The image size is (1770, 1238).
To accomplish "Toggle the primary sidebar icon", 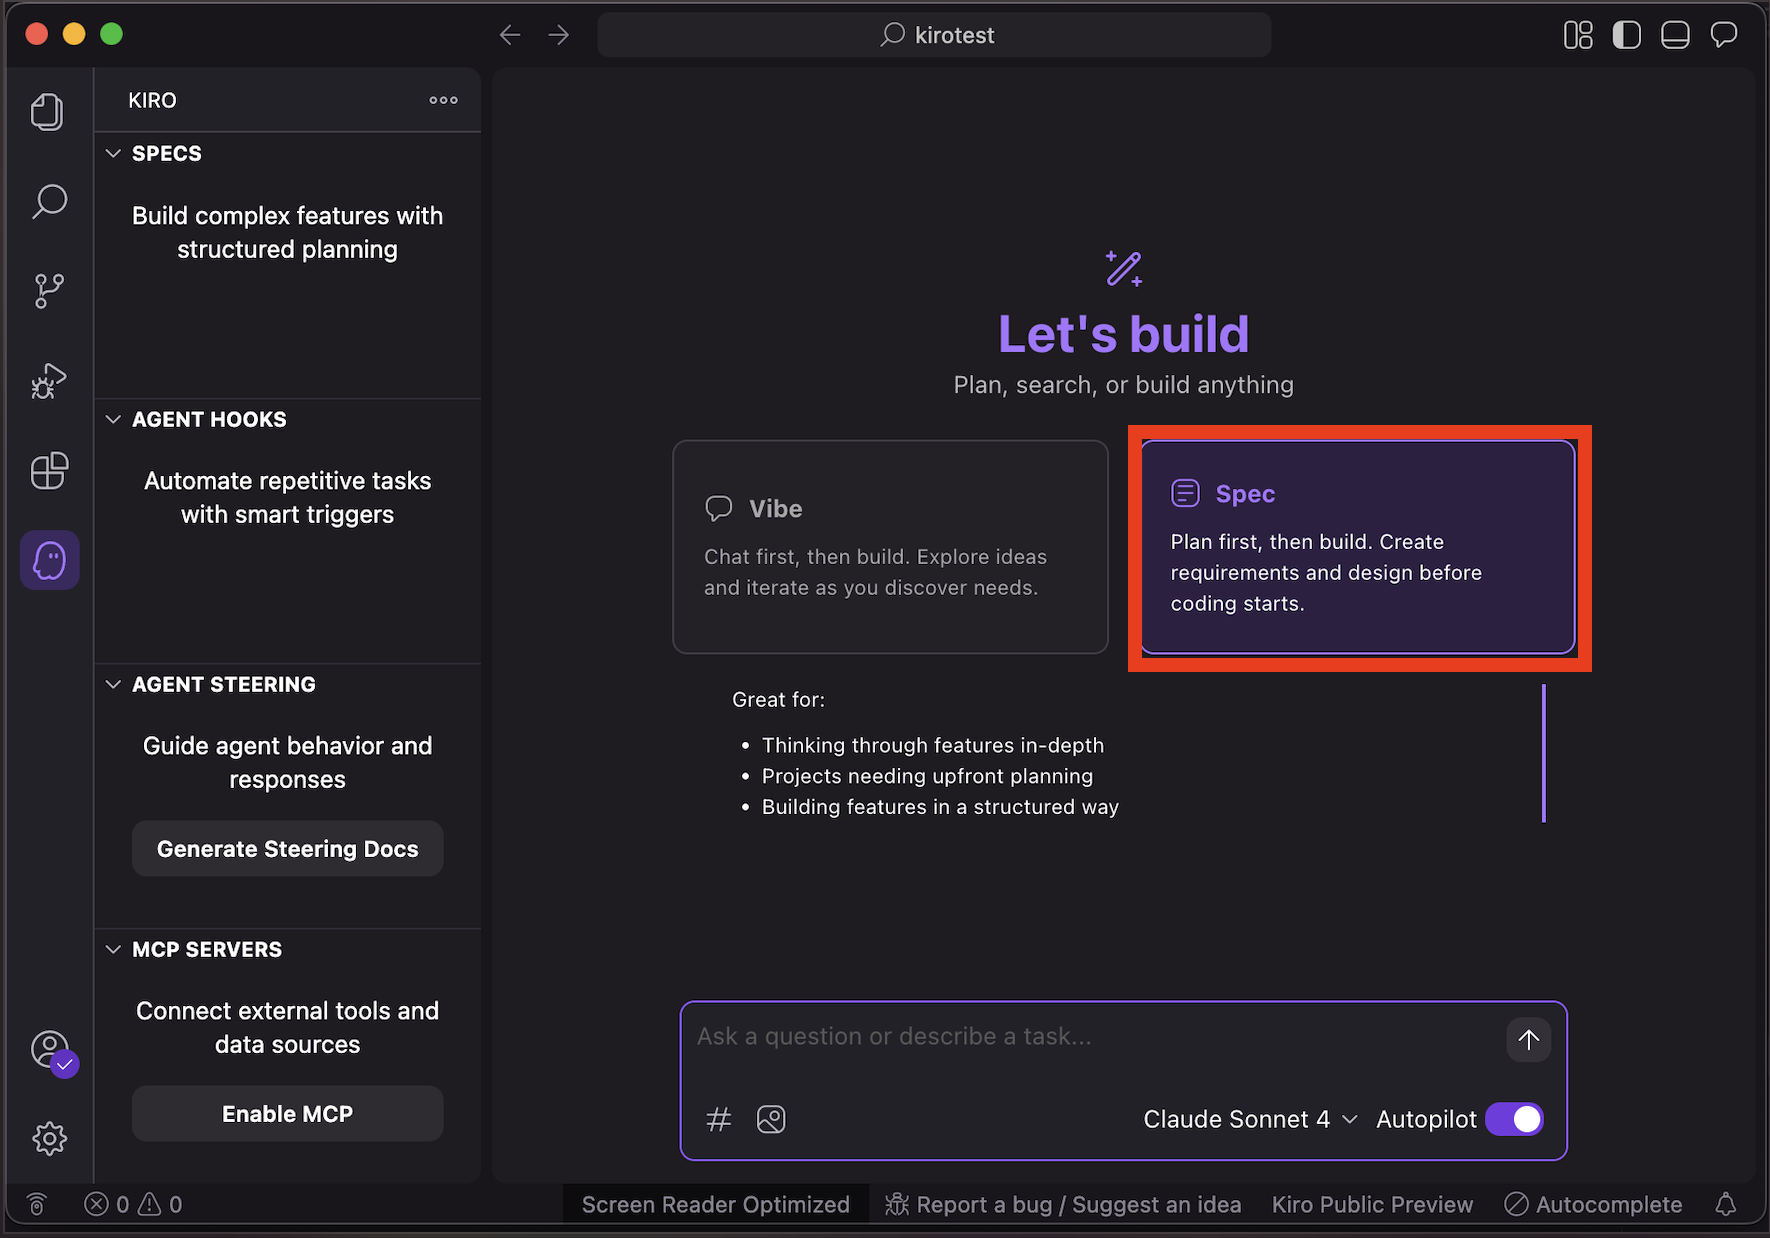I will click(x=1627, y=35).
